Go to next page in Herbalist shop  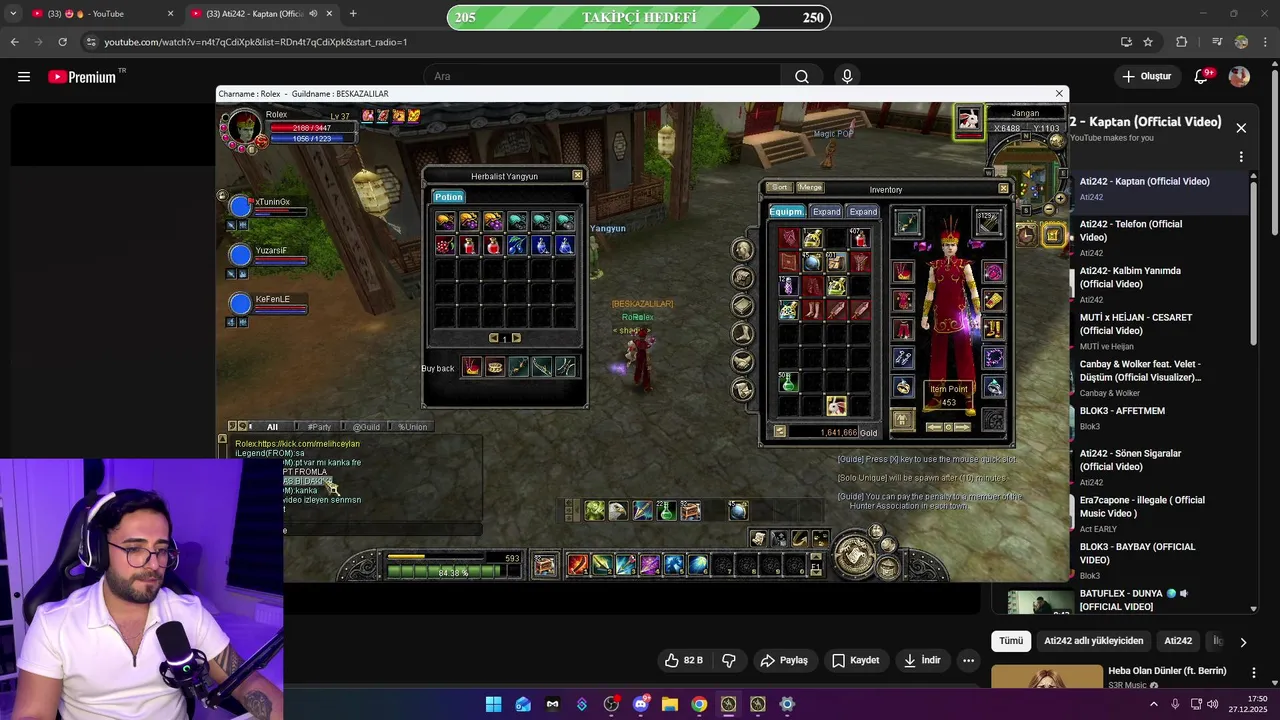pos(516,338)
